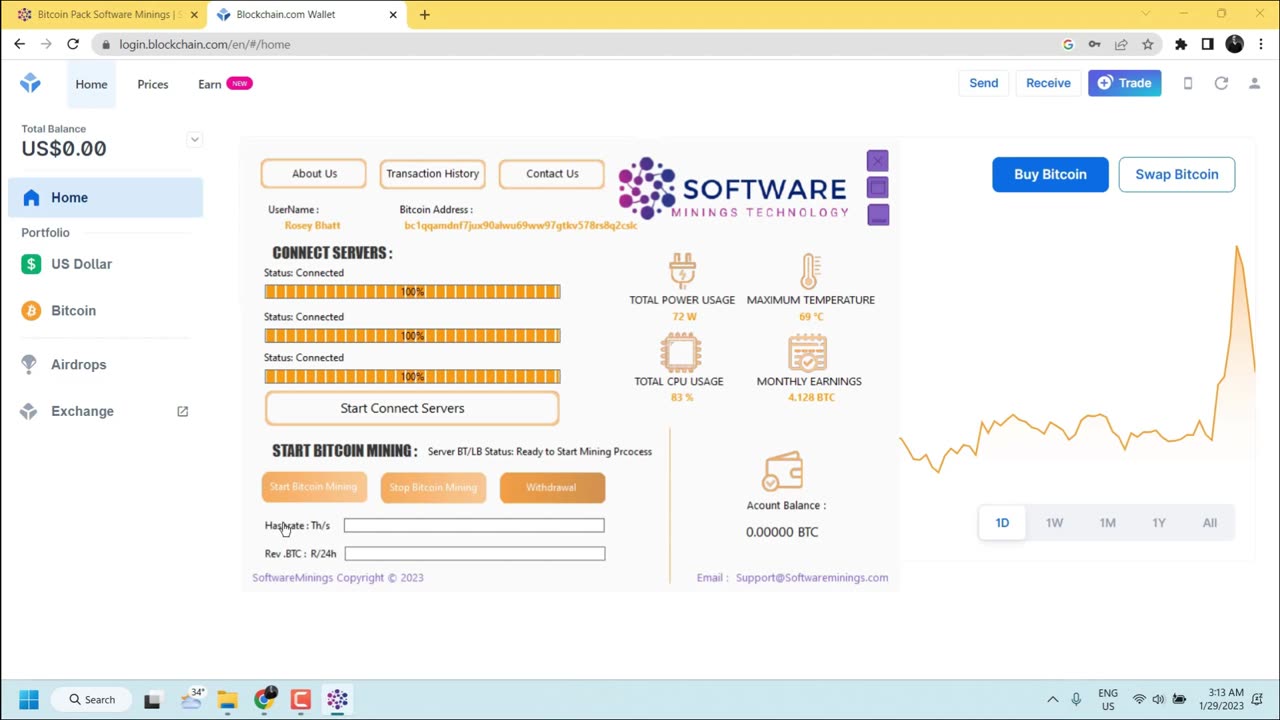This screenshot has height=720, width=1280.
Task: Click the Support@Softwareminings.com email link
Action: 812,578
